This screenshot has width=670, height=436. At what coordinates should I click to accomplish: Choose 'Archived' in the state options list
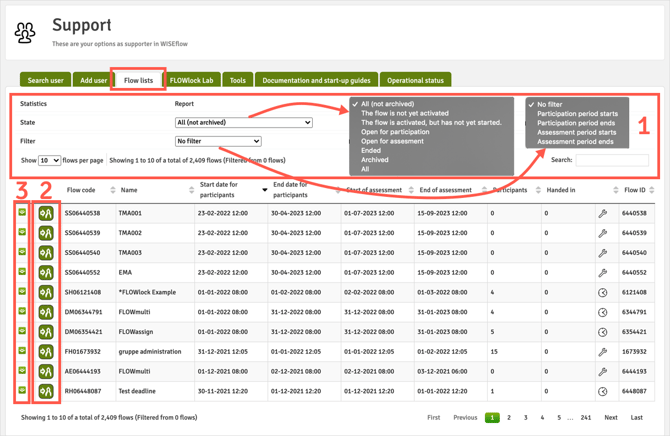click(x=375, y=160)
